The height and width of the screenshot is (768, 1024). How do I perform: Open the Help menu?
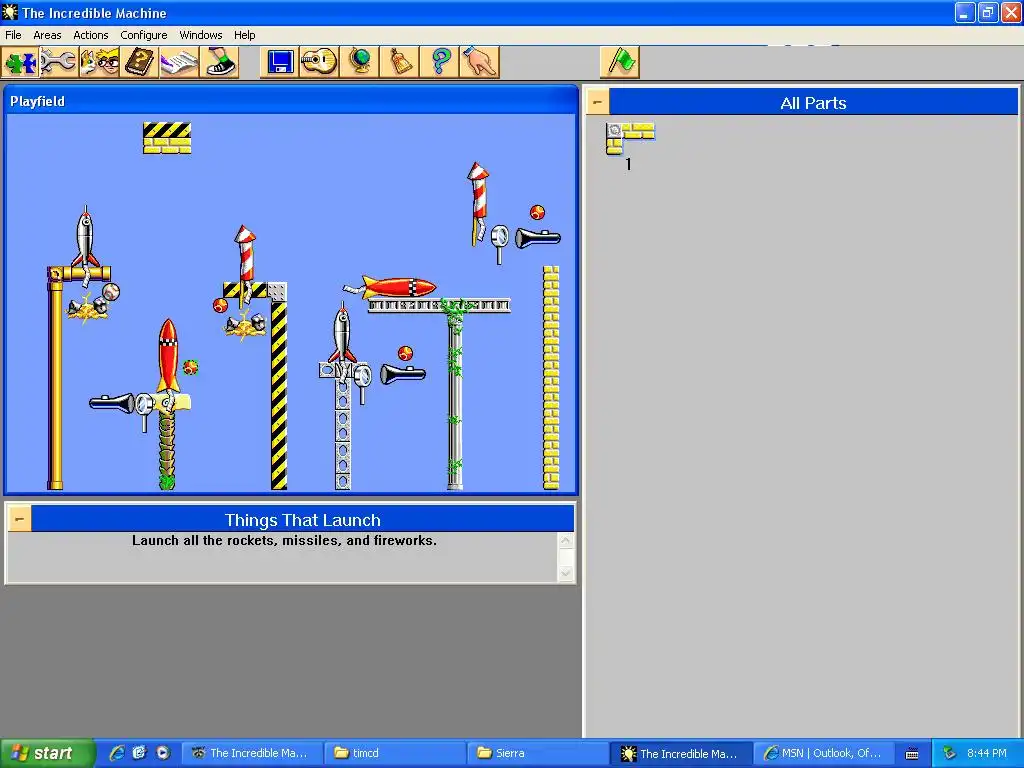245,35
